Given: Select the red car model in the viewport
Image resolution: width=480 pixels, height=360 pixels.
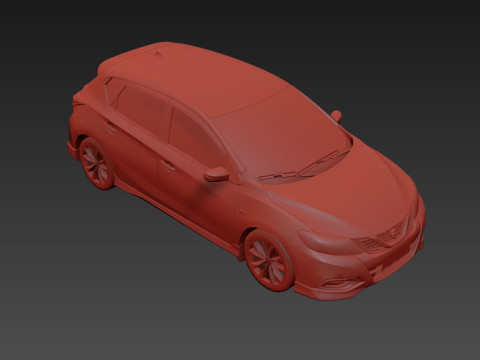Looking at the screenshot, I should [x=247, y=170].
